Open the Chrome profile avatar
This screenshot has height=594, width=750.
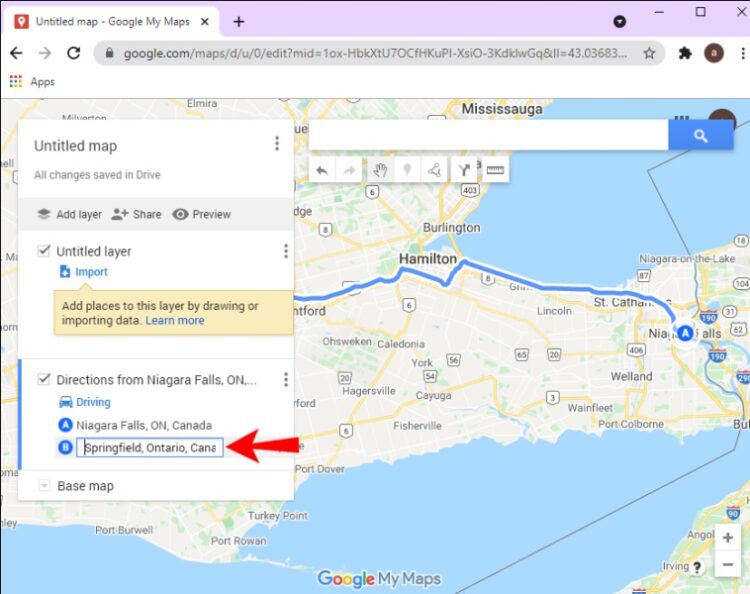pos(714,53)
